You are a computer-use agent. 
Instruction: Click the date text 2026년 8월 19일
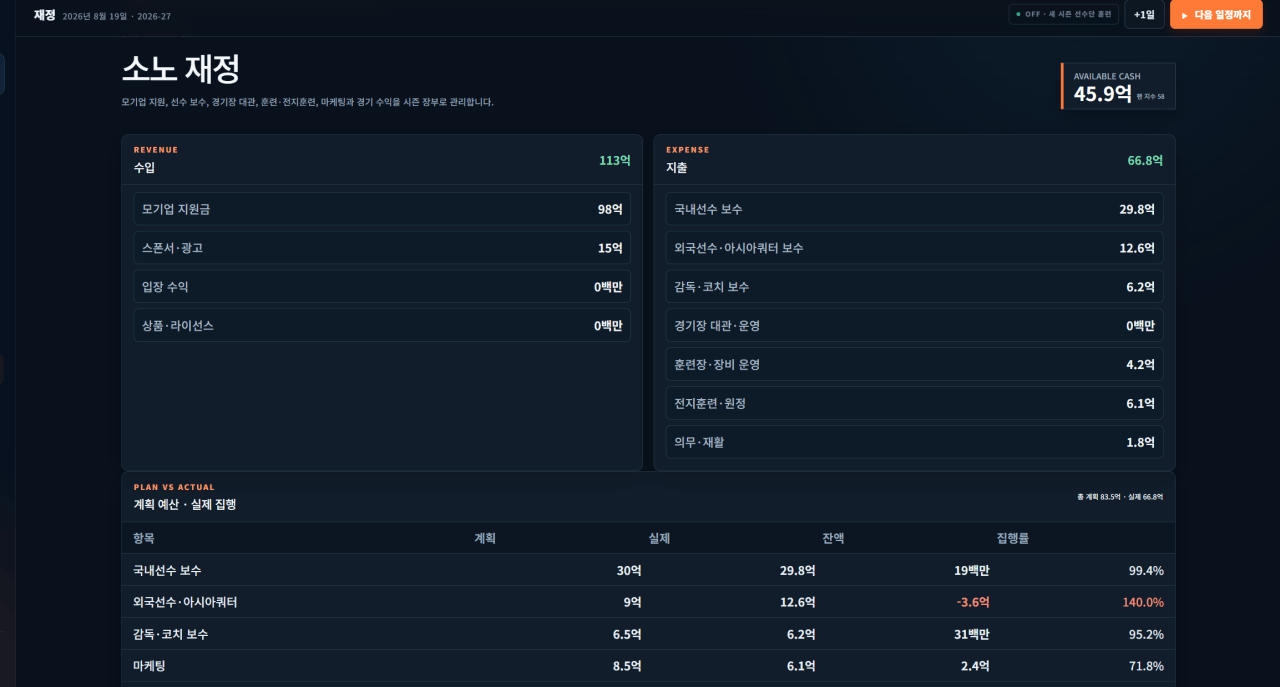(94, 16)
